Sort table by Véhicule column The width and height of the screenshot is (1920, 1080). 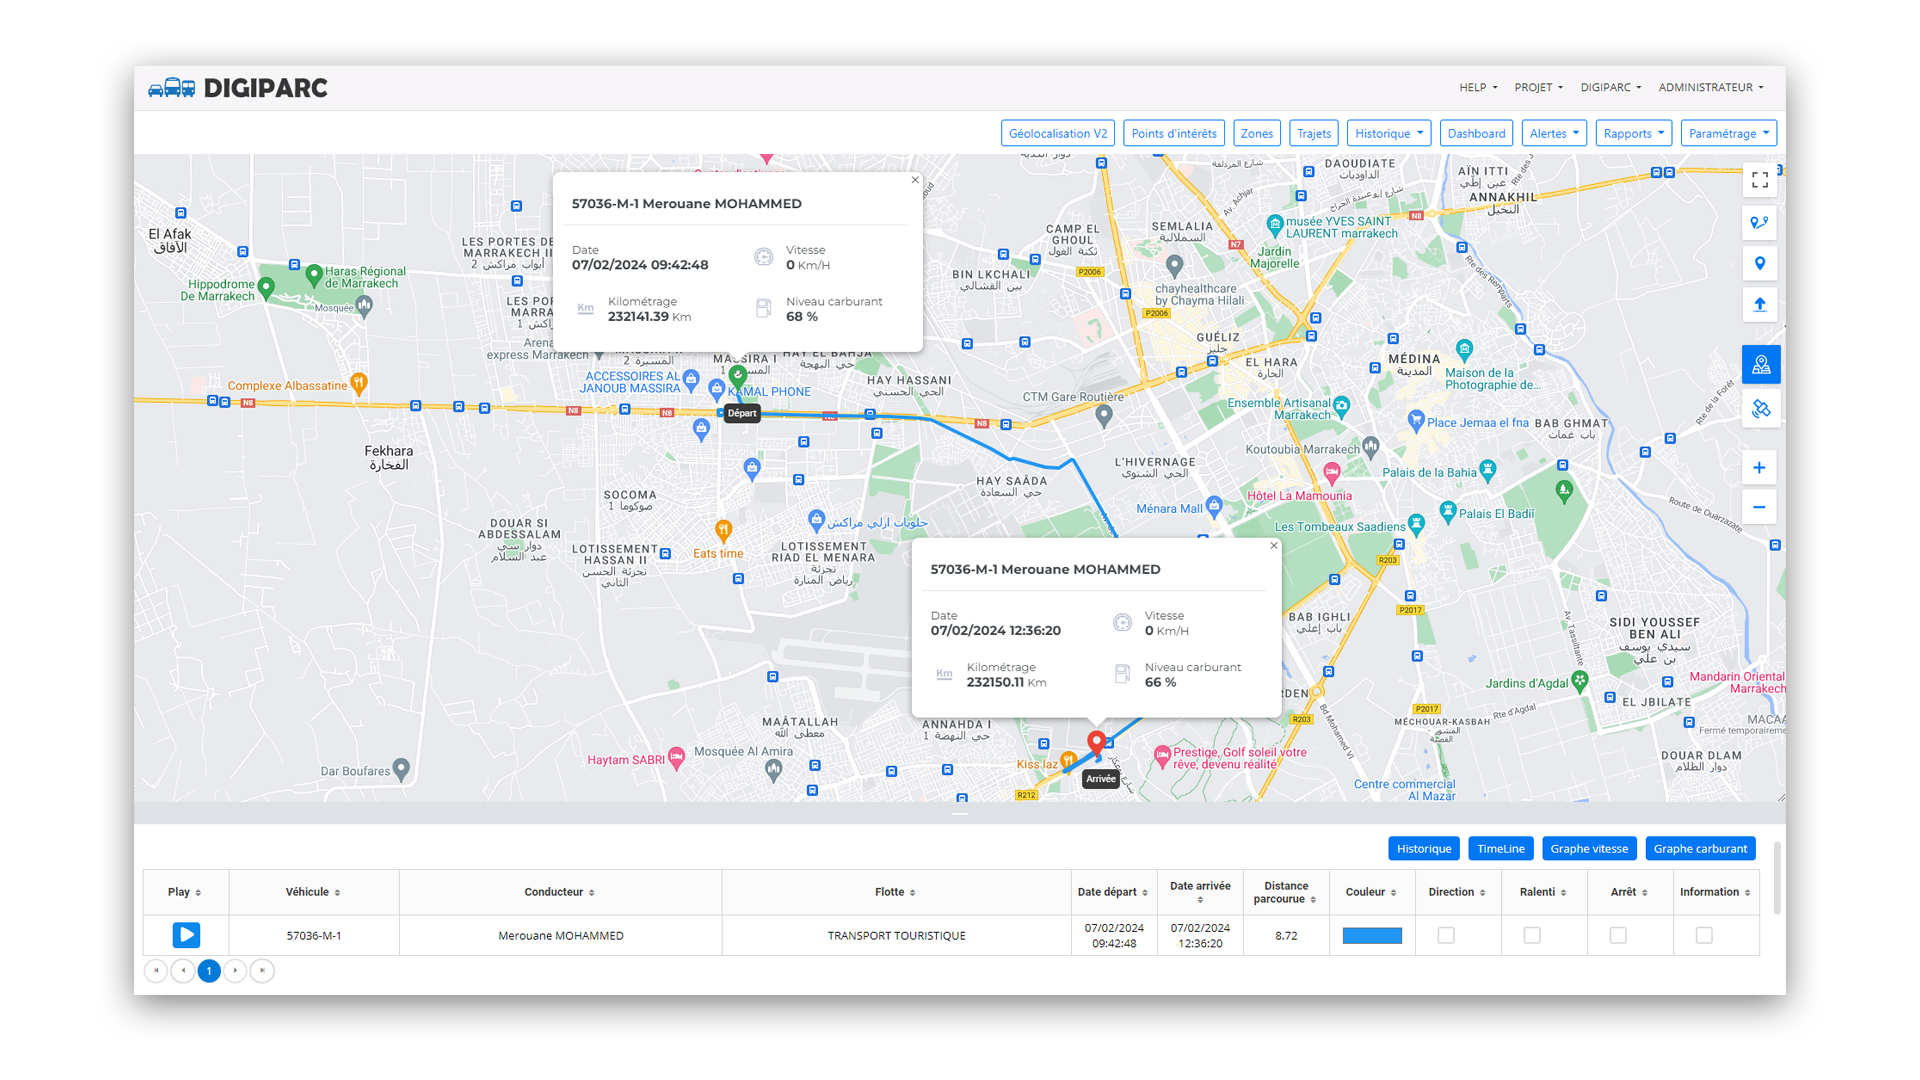(x=314, y=892)
